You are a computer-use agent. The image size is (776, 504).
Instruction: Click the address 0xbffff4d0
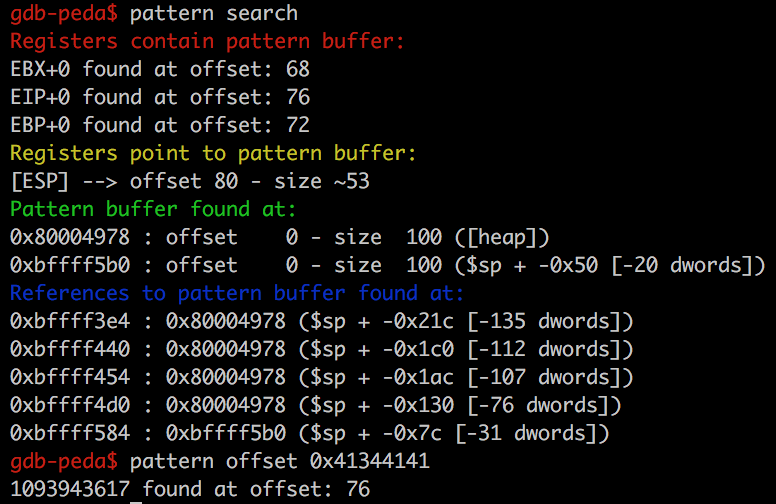pyautogui.click(x=70, y=406)
